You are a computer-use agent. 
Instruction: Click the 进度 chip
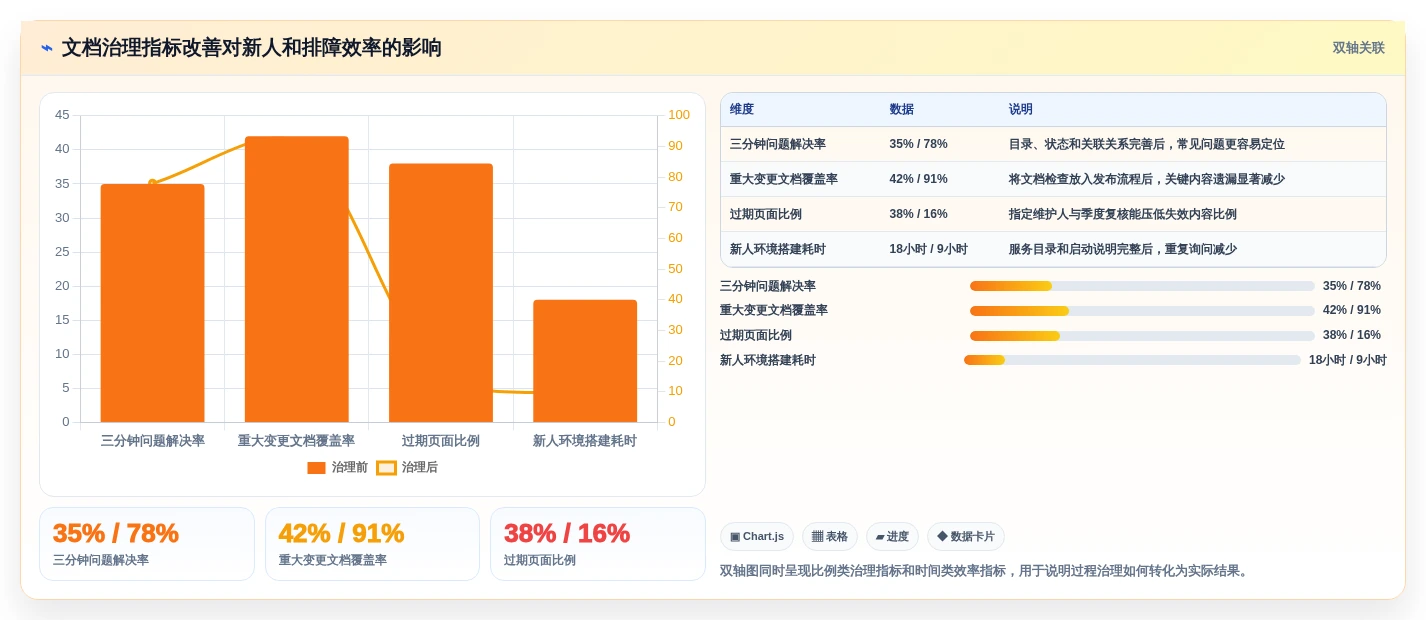tap(892, 537)
